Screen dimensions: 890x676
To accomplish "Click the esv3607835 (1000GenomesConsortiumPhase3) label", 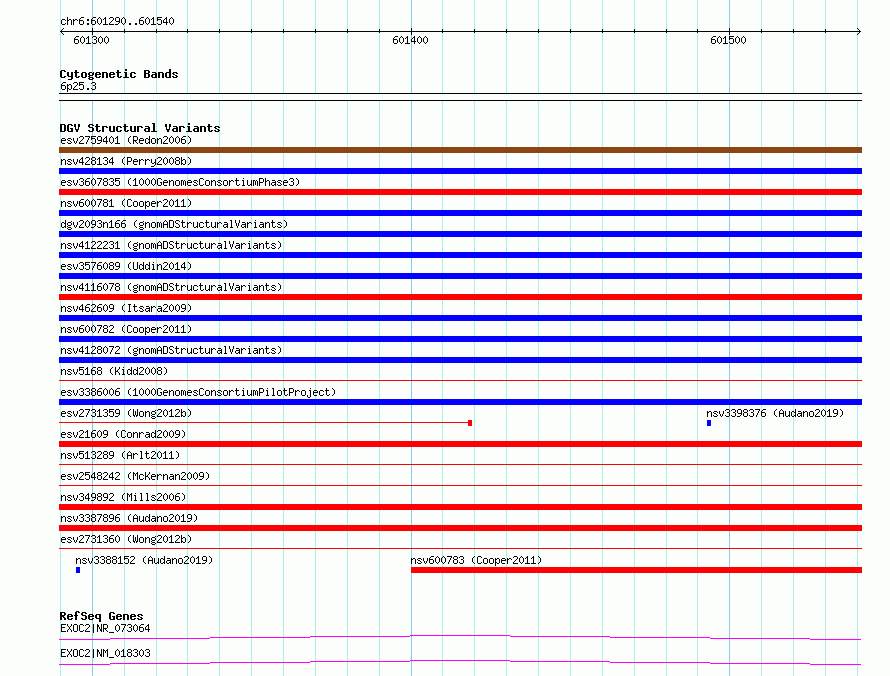I will click(x=180, y=182).
